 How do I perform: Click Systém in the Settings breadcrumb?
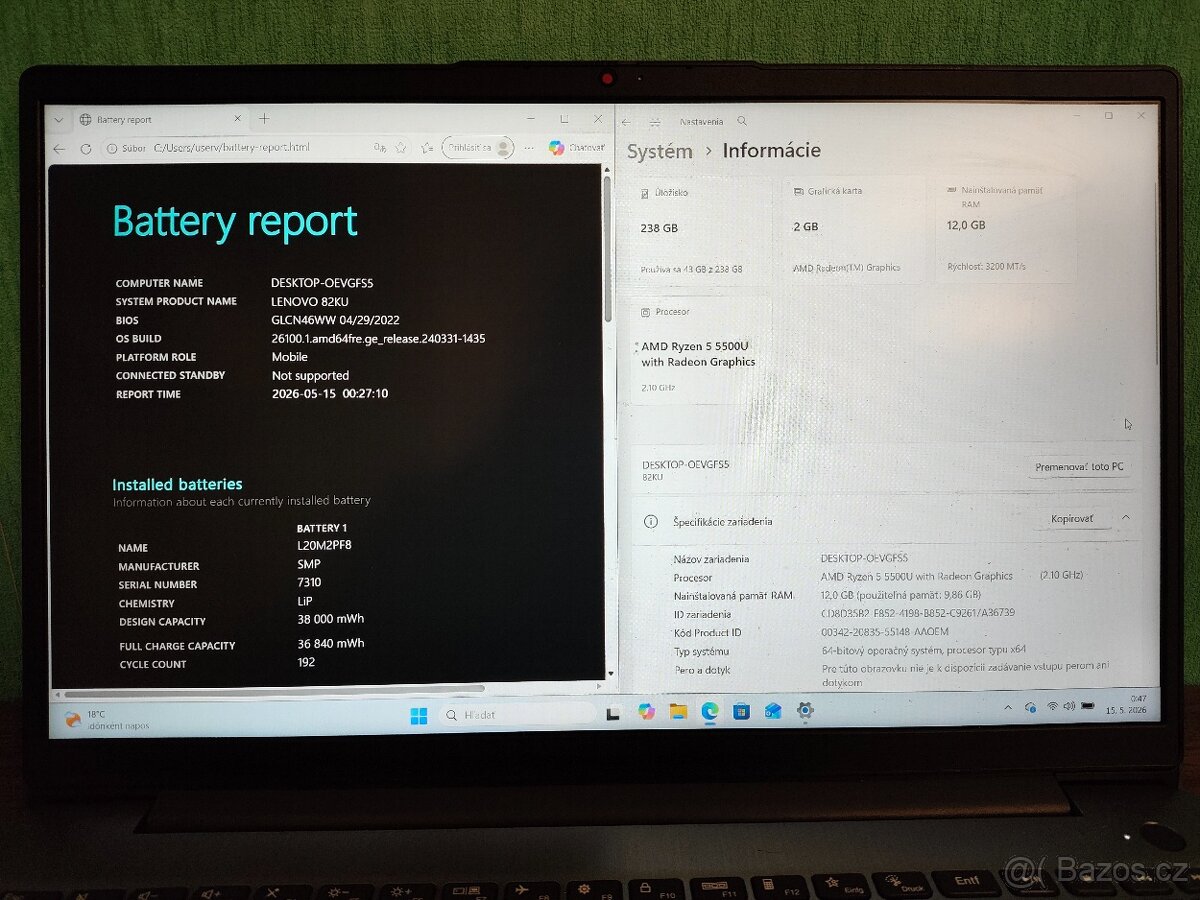tap(659, 151)
